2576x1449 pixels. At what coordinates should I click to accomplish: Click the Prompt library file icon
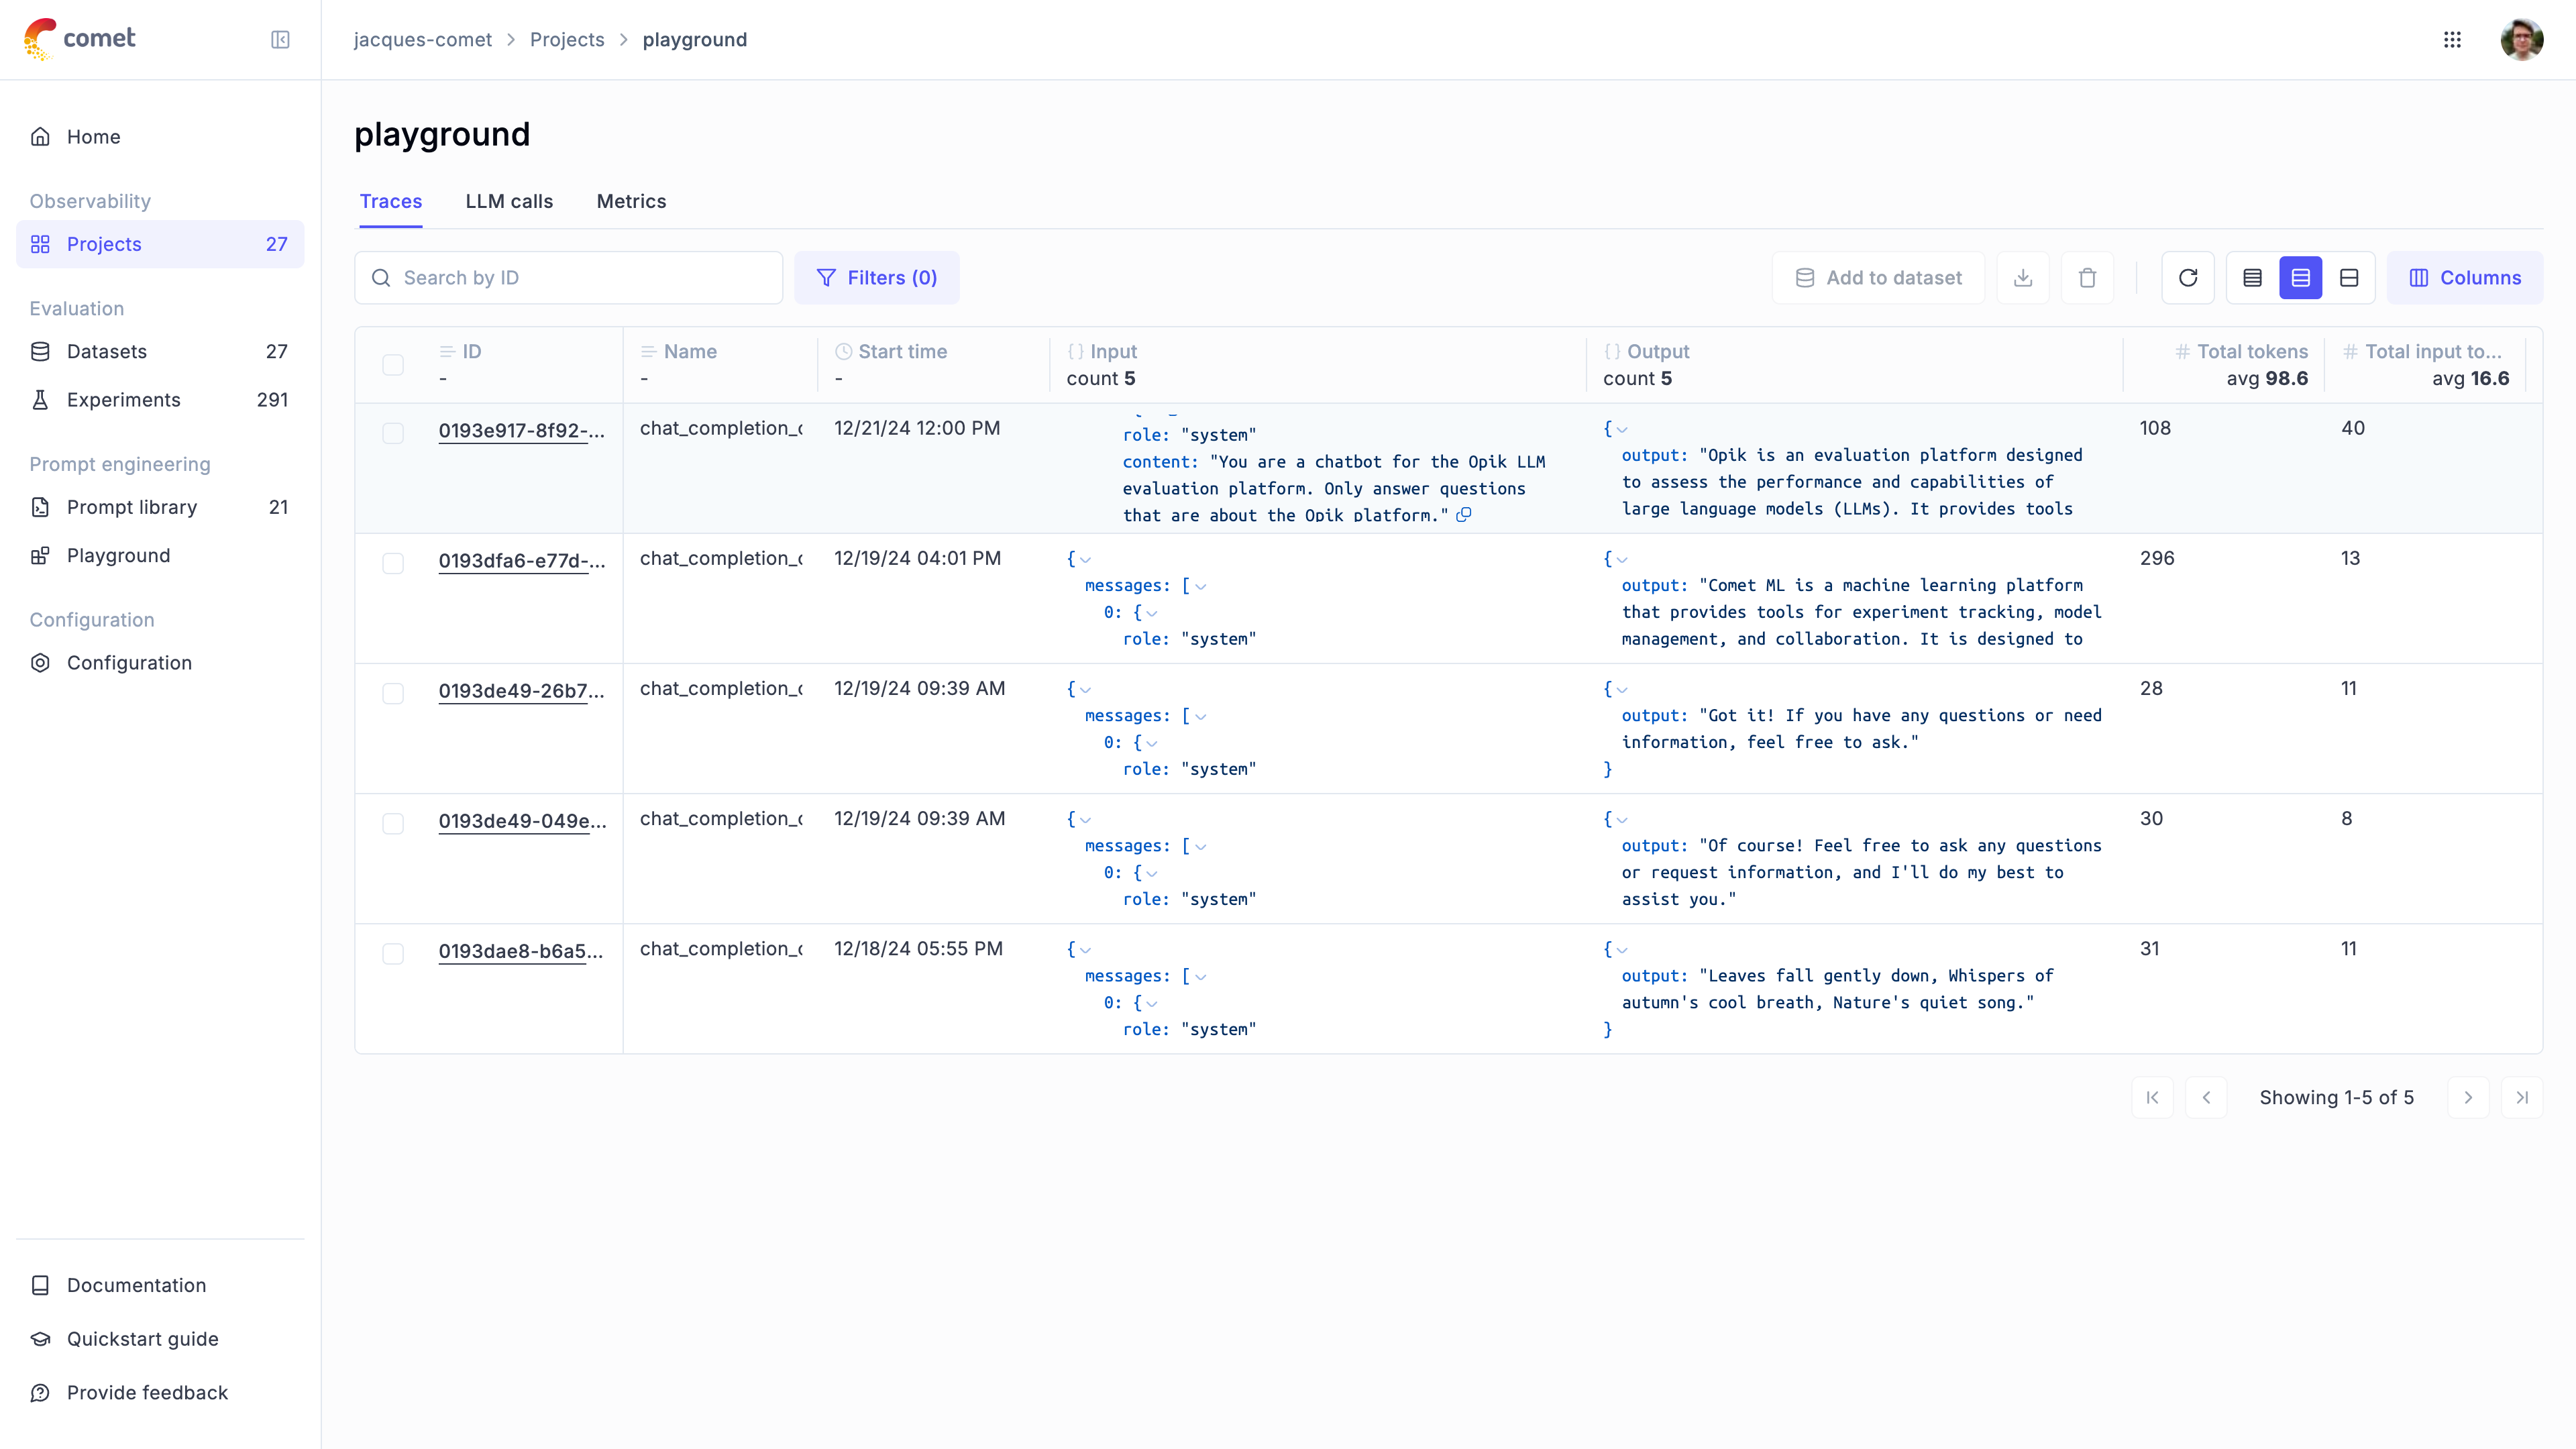pos(40,507)
